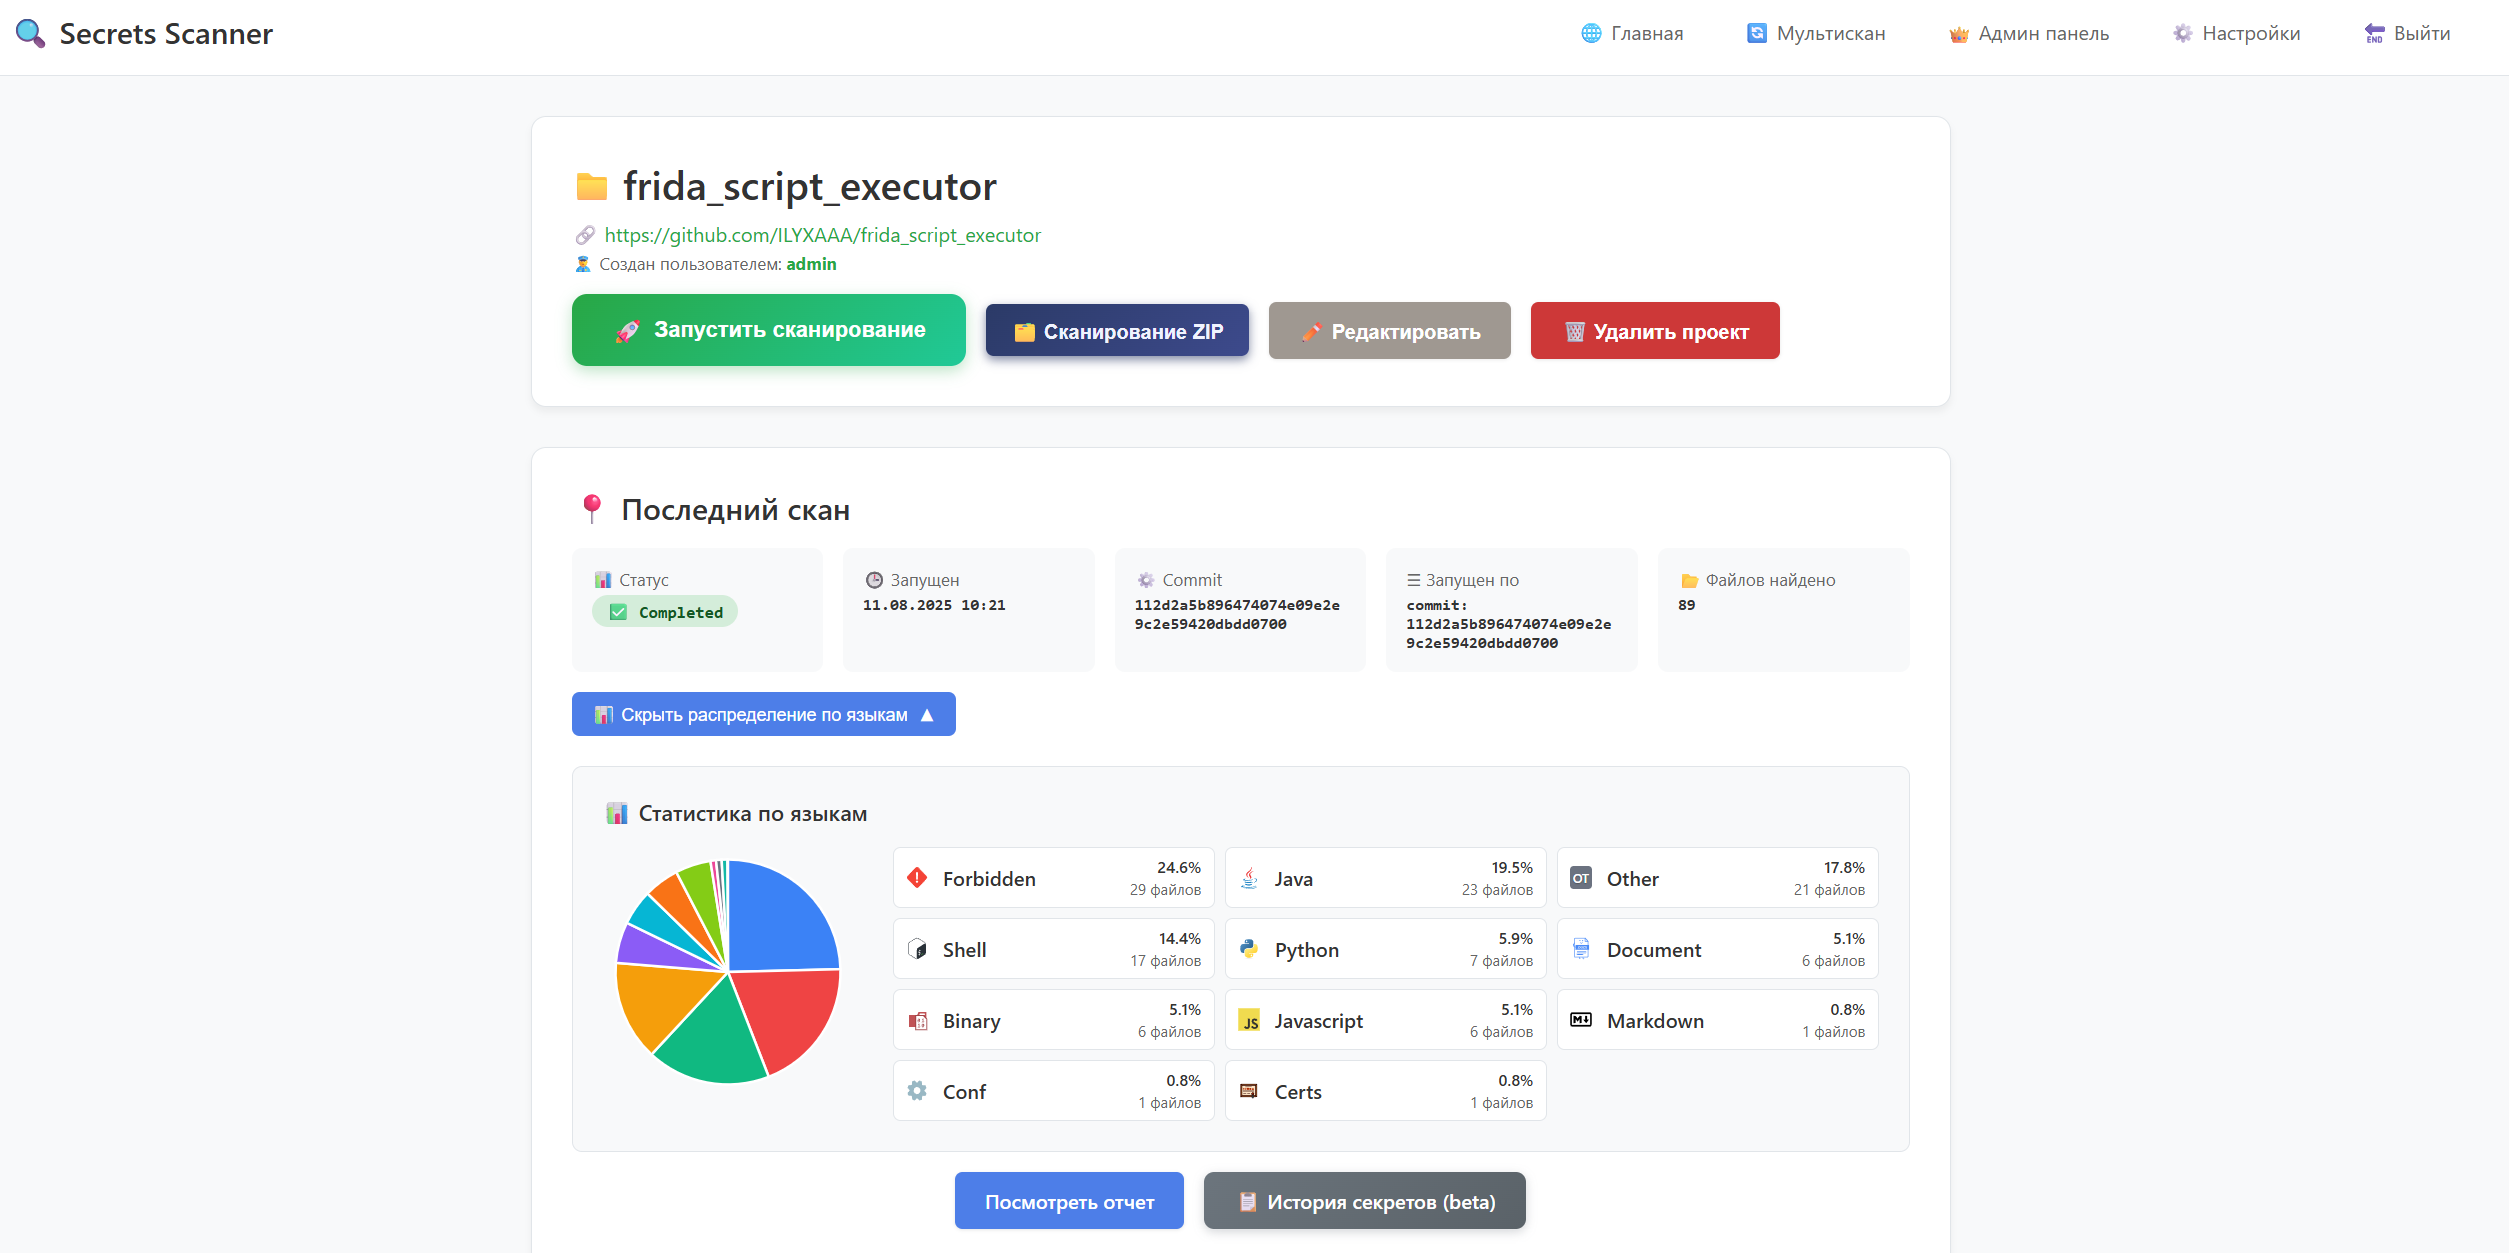The height and width of the screenshot is (1253, 2509).
Task: Open the GitHub repository link
Action: pos(822,235)
